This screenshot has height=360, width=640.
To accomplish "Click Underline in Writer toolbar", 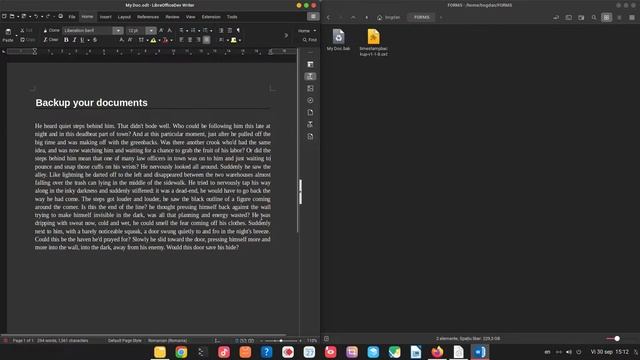I will click(x=82, y=40).
